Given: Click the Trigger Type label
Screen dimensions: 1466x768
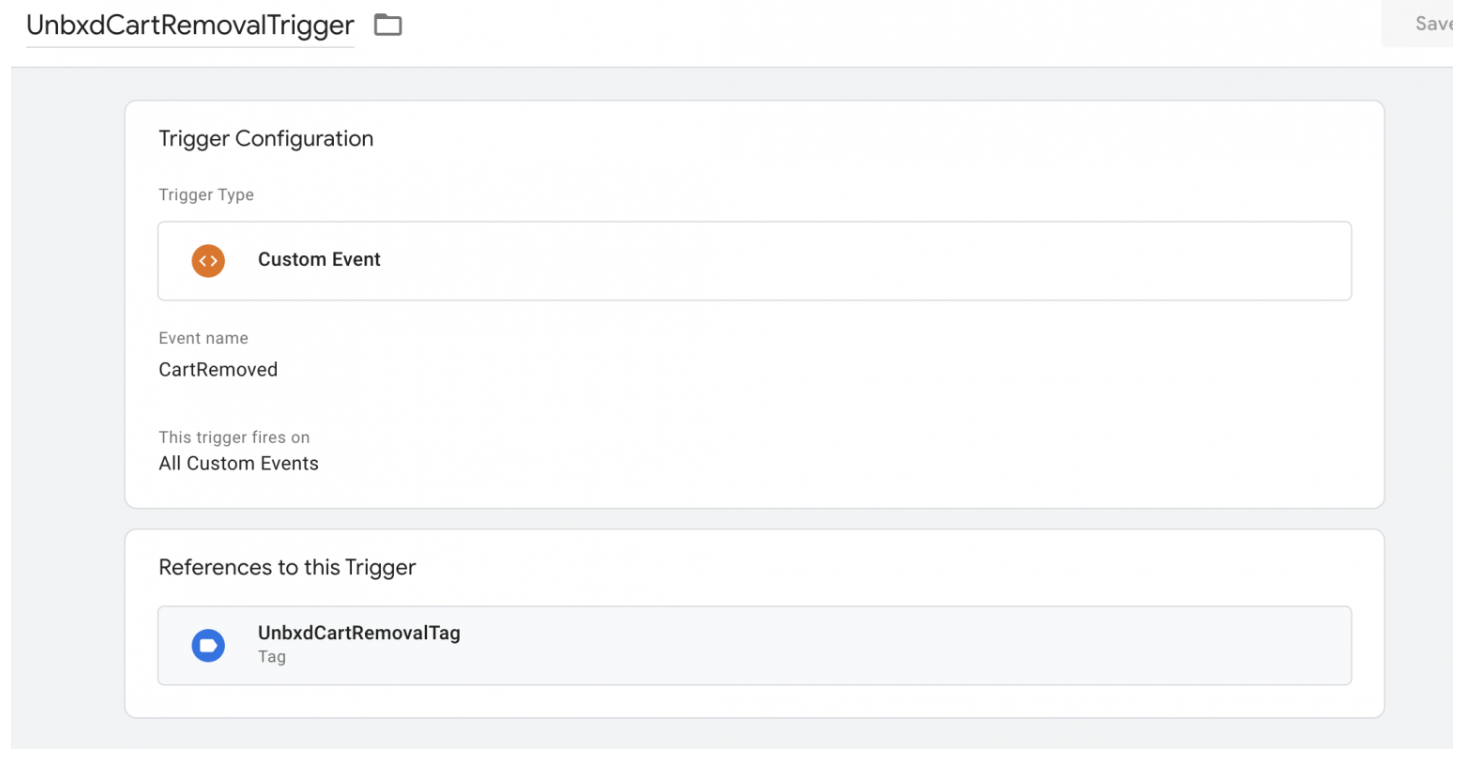Looking at the screenshot, I should pos(206,195).
